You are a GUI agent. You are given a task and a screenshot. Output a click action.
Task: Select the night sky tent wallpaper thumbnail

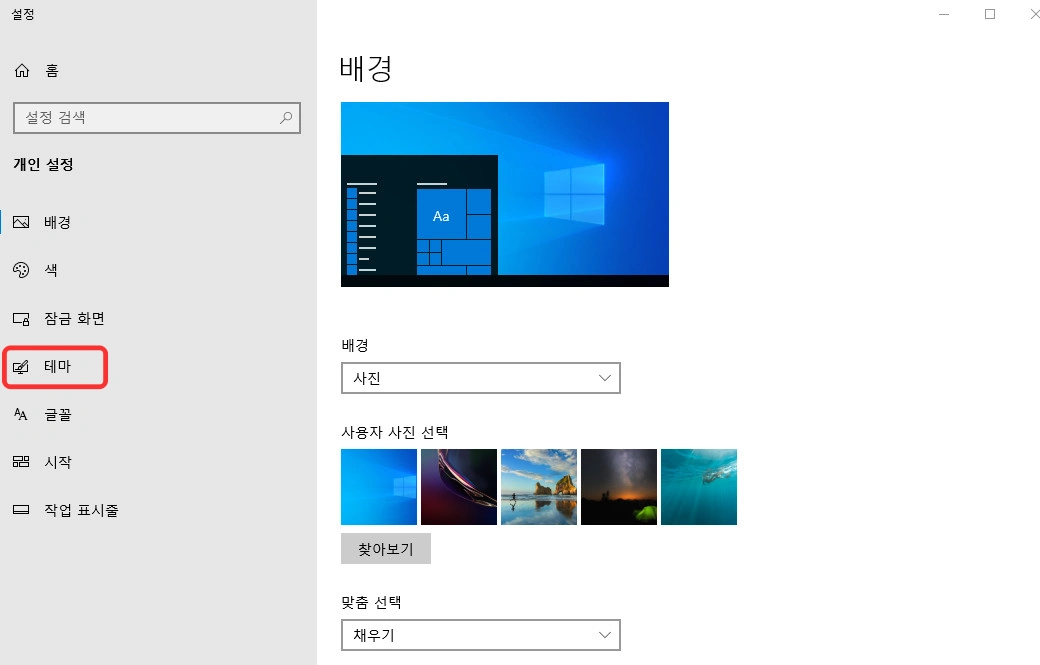click(619, 487)
